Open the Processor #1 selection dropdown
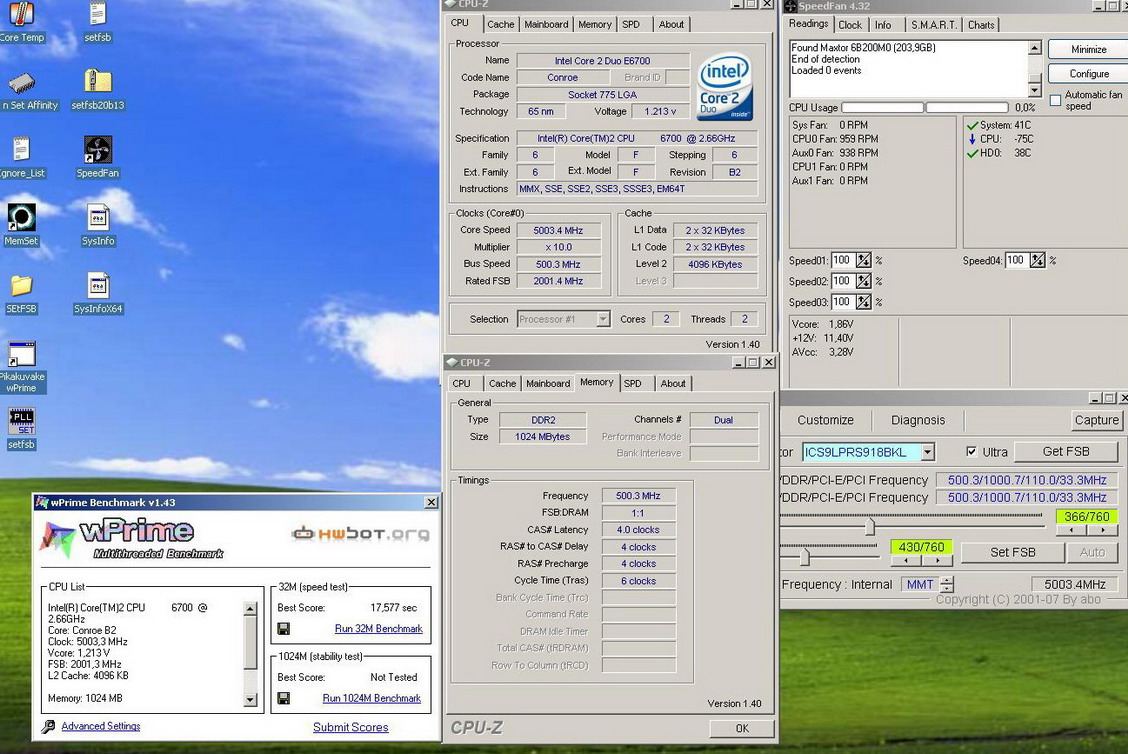The image size is (1128, 754). click(603, 319)
